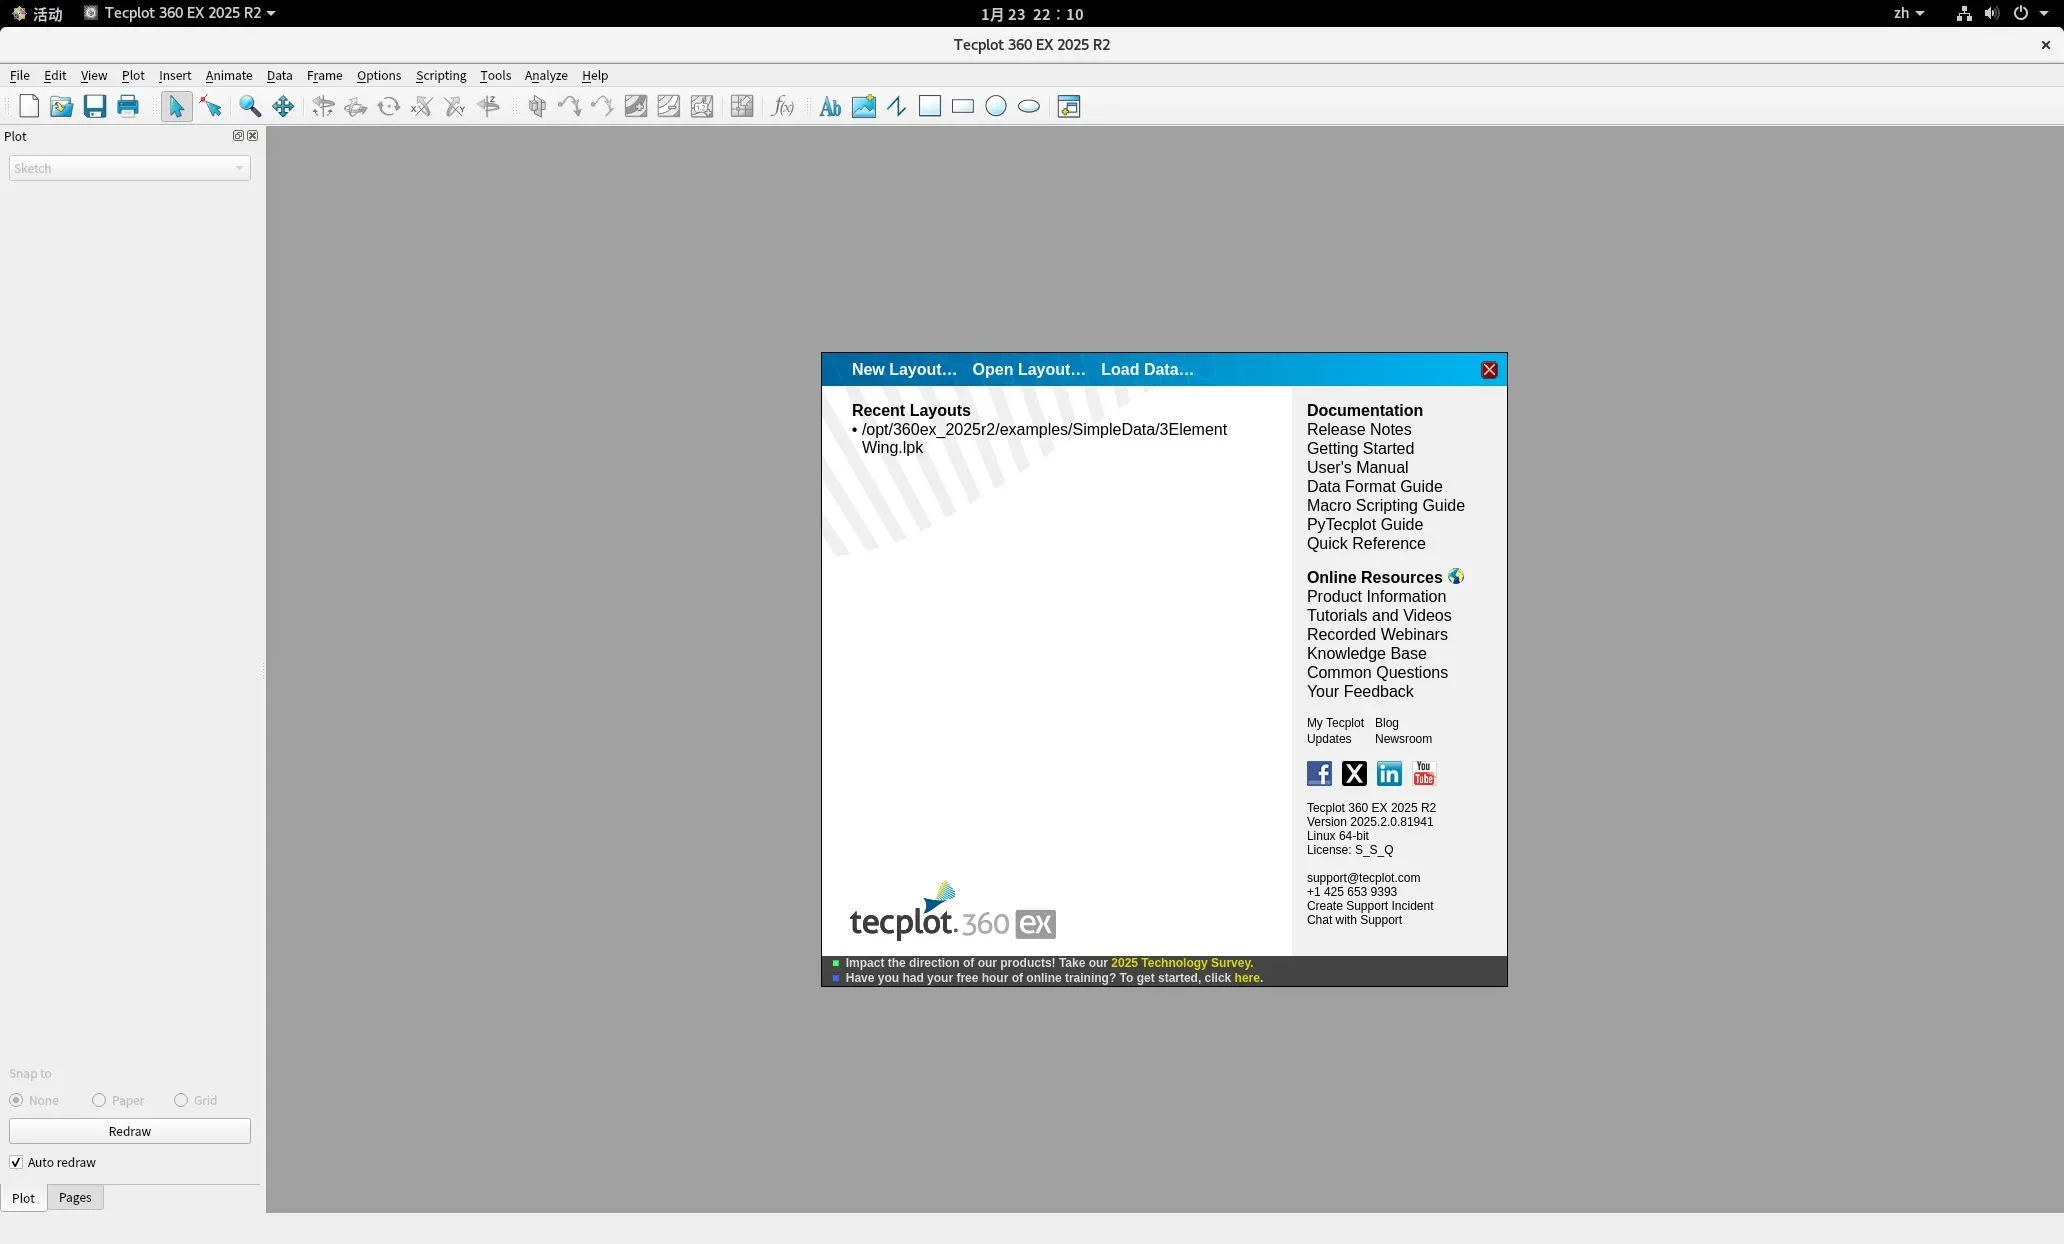Click the New Layout toolbar icon
Screen dimensions: 2064x1244
(28, 106)
